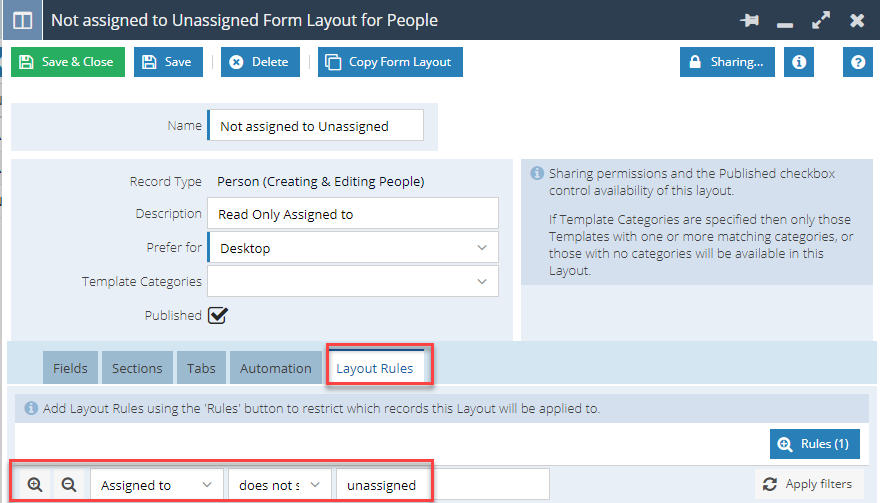Switch to the Fields tab

(x=70, y=368)
